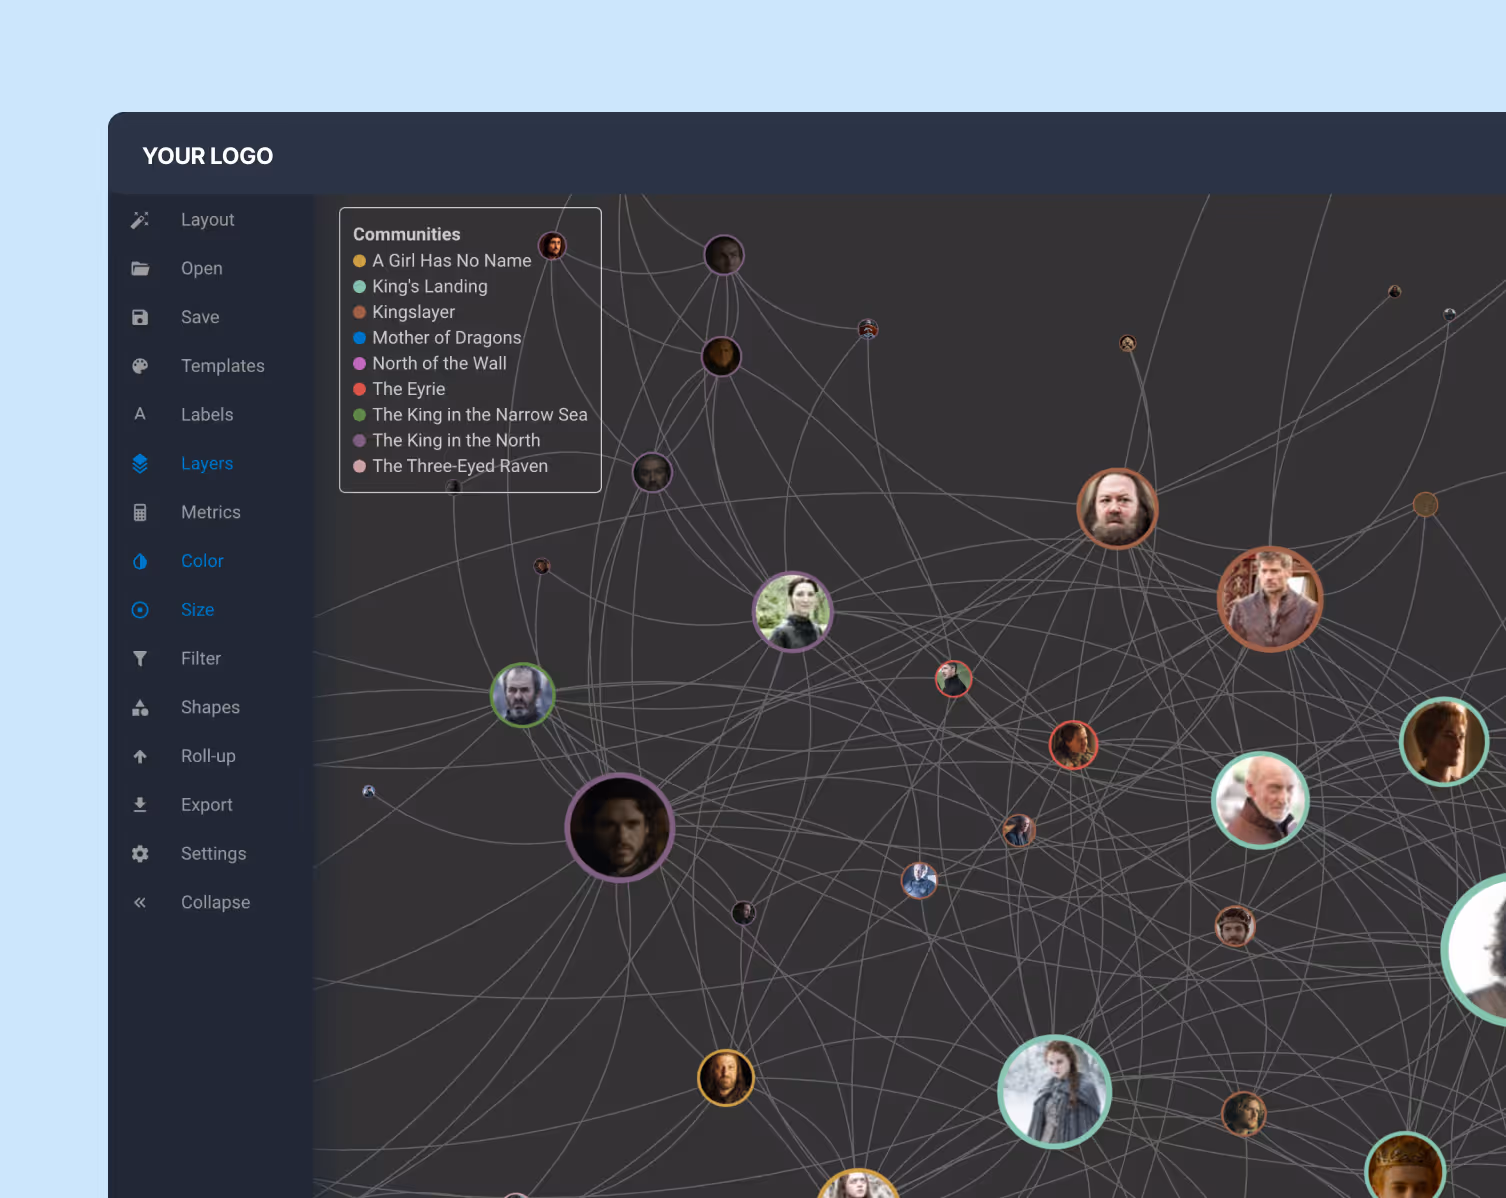Select the green-ringed bald man node
This screenshot has width=1506, height=1198.
pyautogui.click(x=522, y=695)
